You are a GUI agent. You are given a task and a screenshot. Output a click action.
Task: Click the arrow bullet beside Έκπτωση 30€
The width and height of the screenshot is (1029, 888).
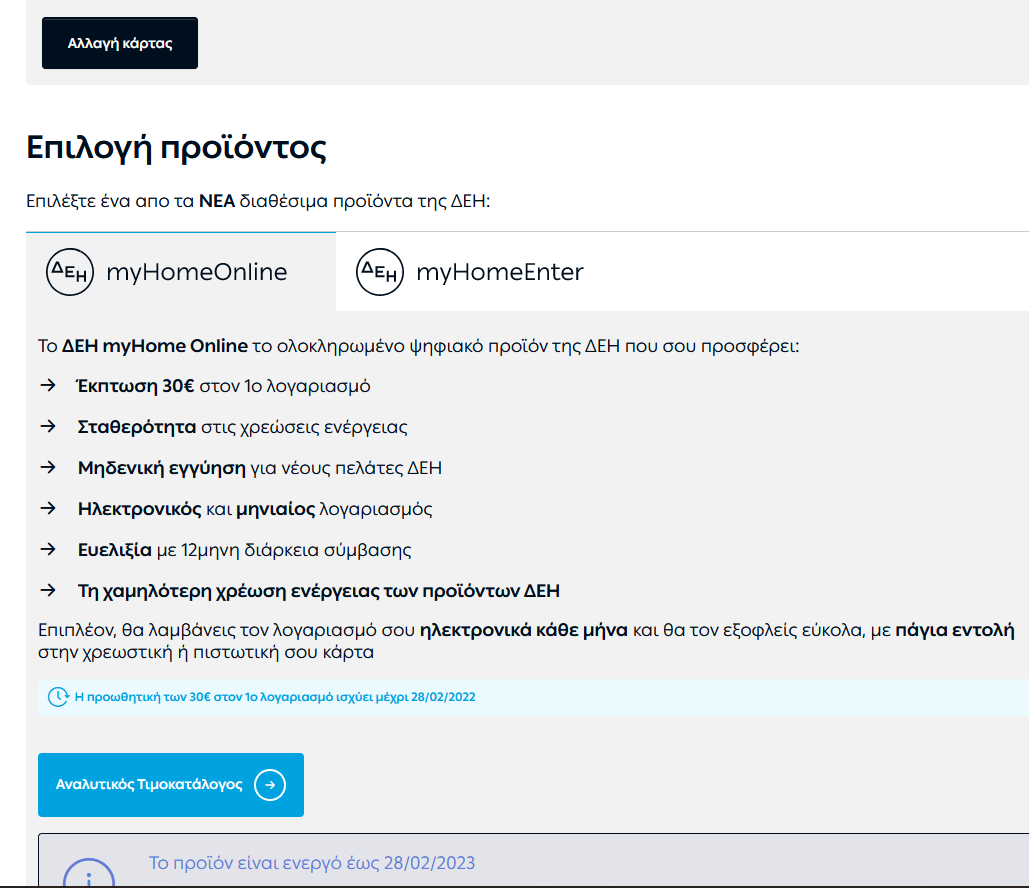(x=48, y=385)
